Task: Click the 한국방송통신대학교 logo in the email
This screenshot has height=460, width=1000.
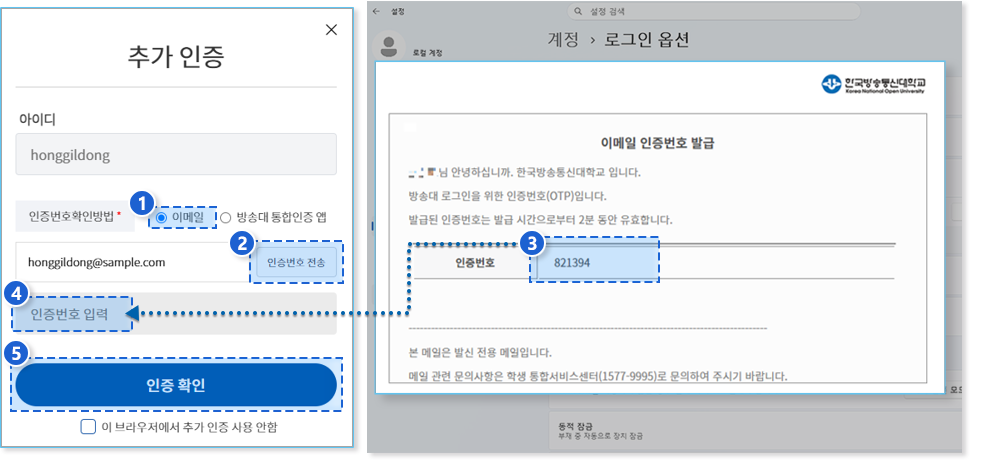Action: pos(873,84)
